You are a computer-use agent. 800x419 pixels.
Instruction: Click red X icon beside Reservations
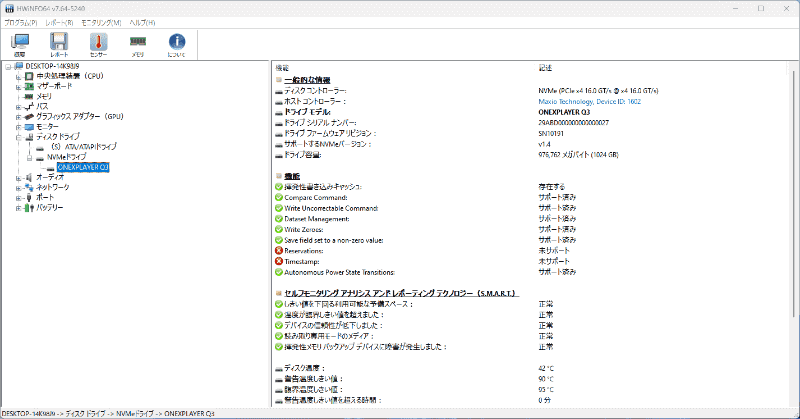coord(279,251)
